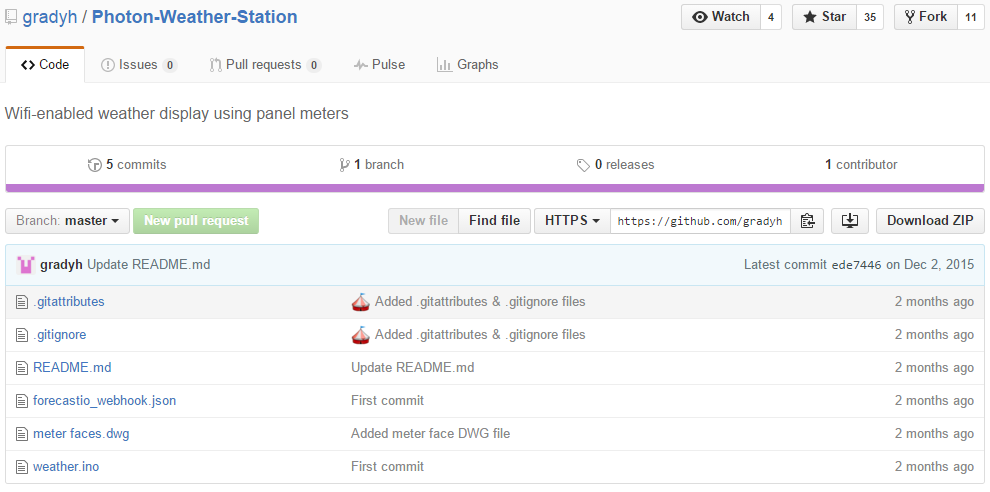Watch the Photon-Weather-Station repository

[720, 17]
